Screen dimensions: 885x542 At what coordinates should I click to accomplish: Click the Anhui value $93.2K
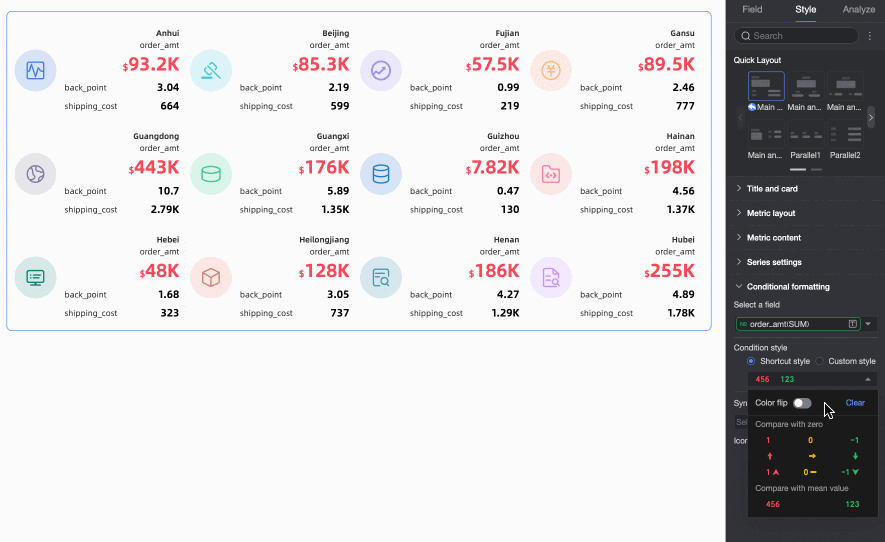[151, 64]
